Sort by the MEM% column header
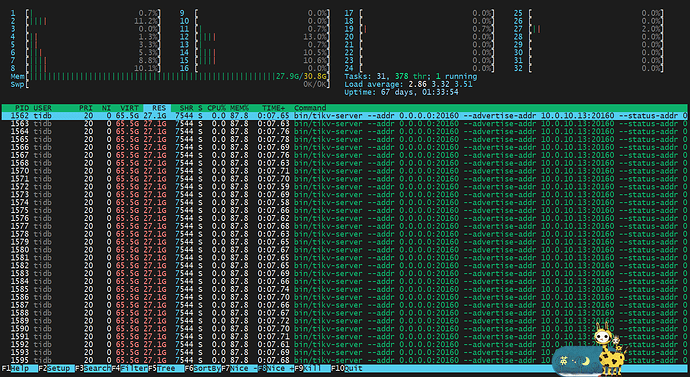 point(239,108)
